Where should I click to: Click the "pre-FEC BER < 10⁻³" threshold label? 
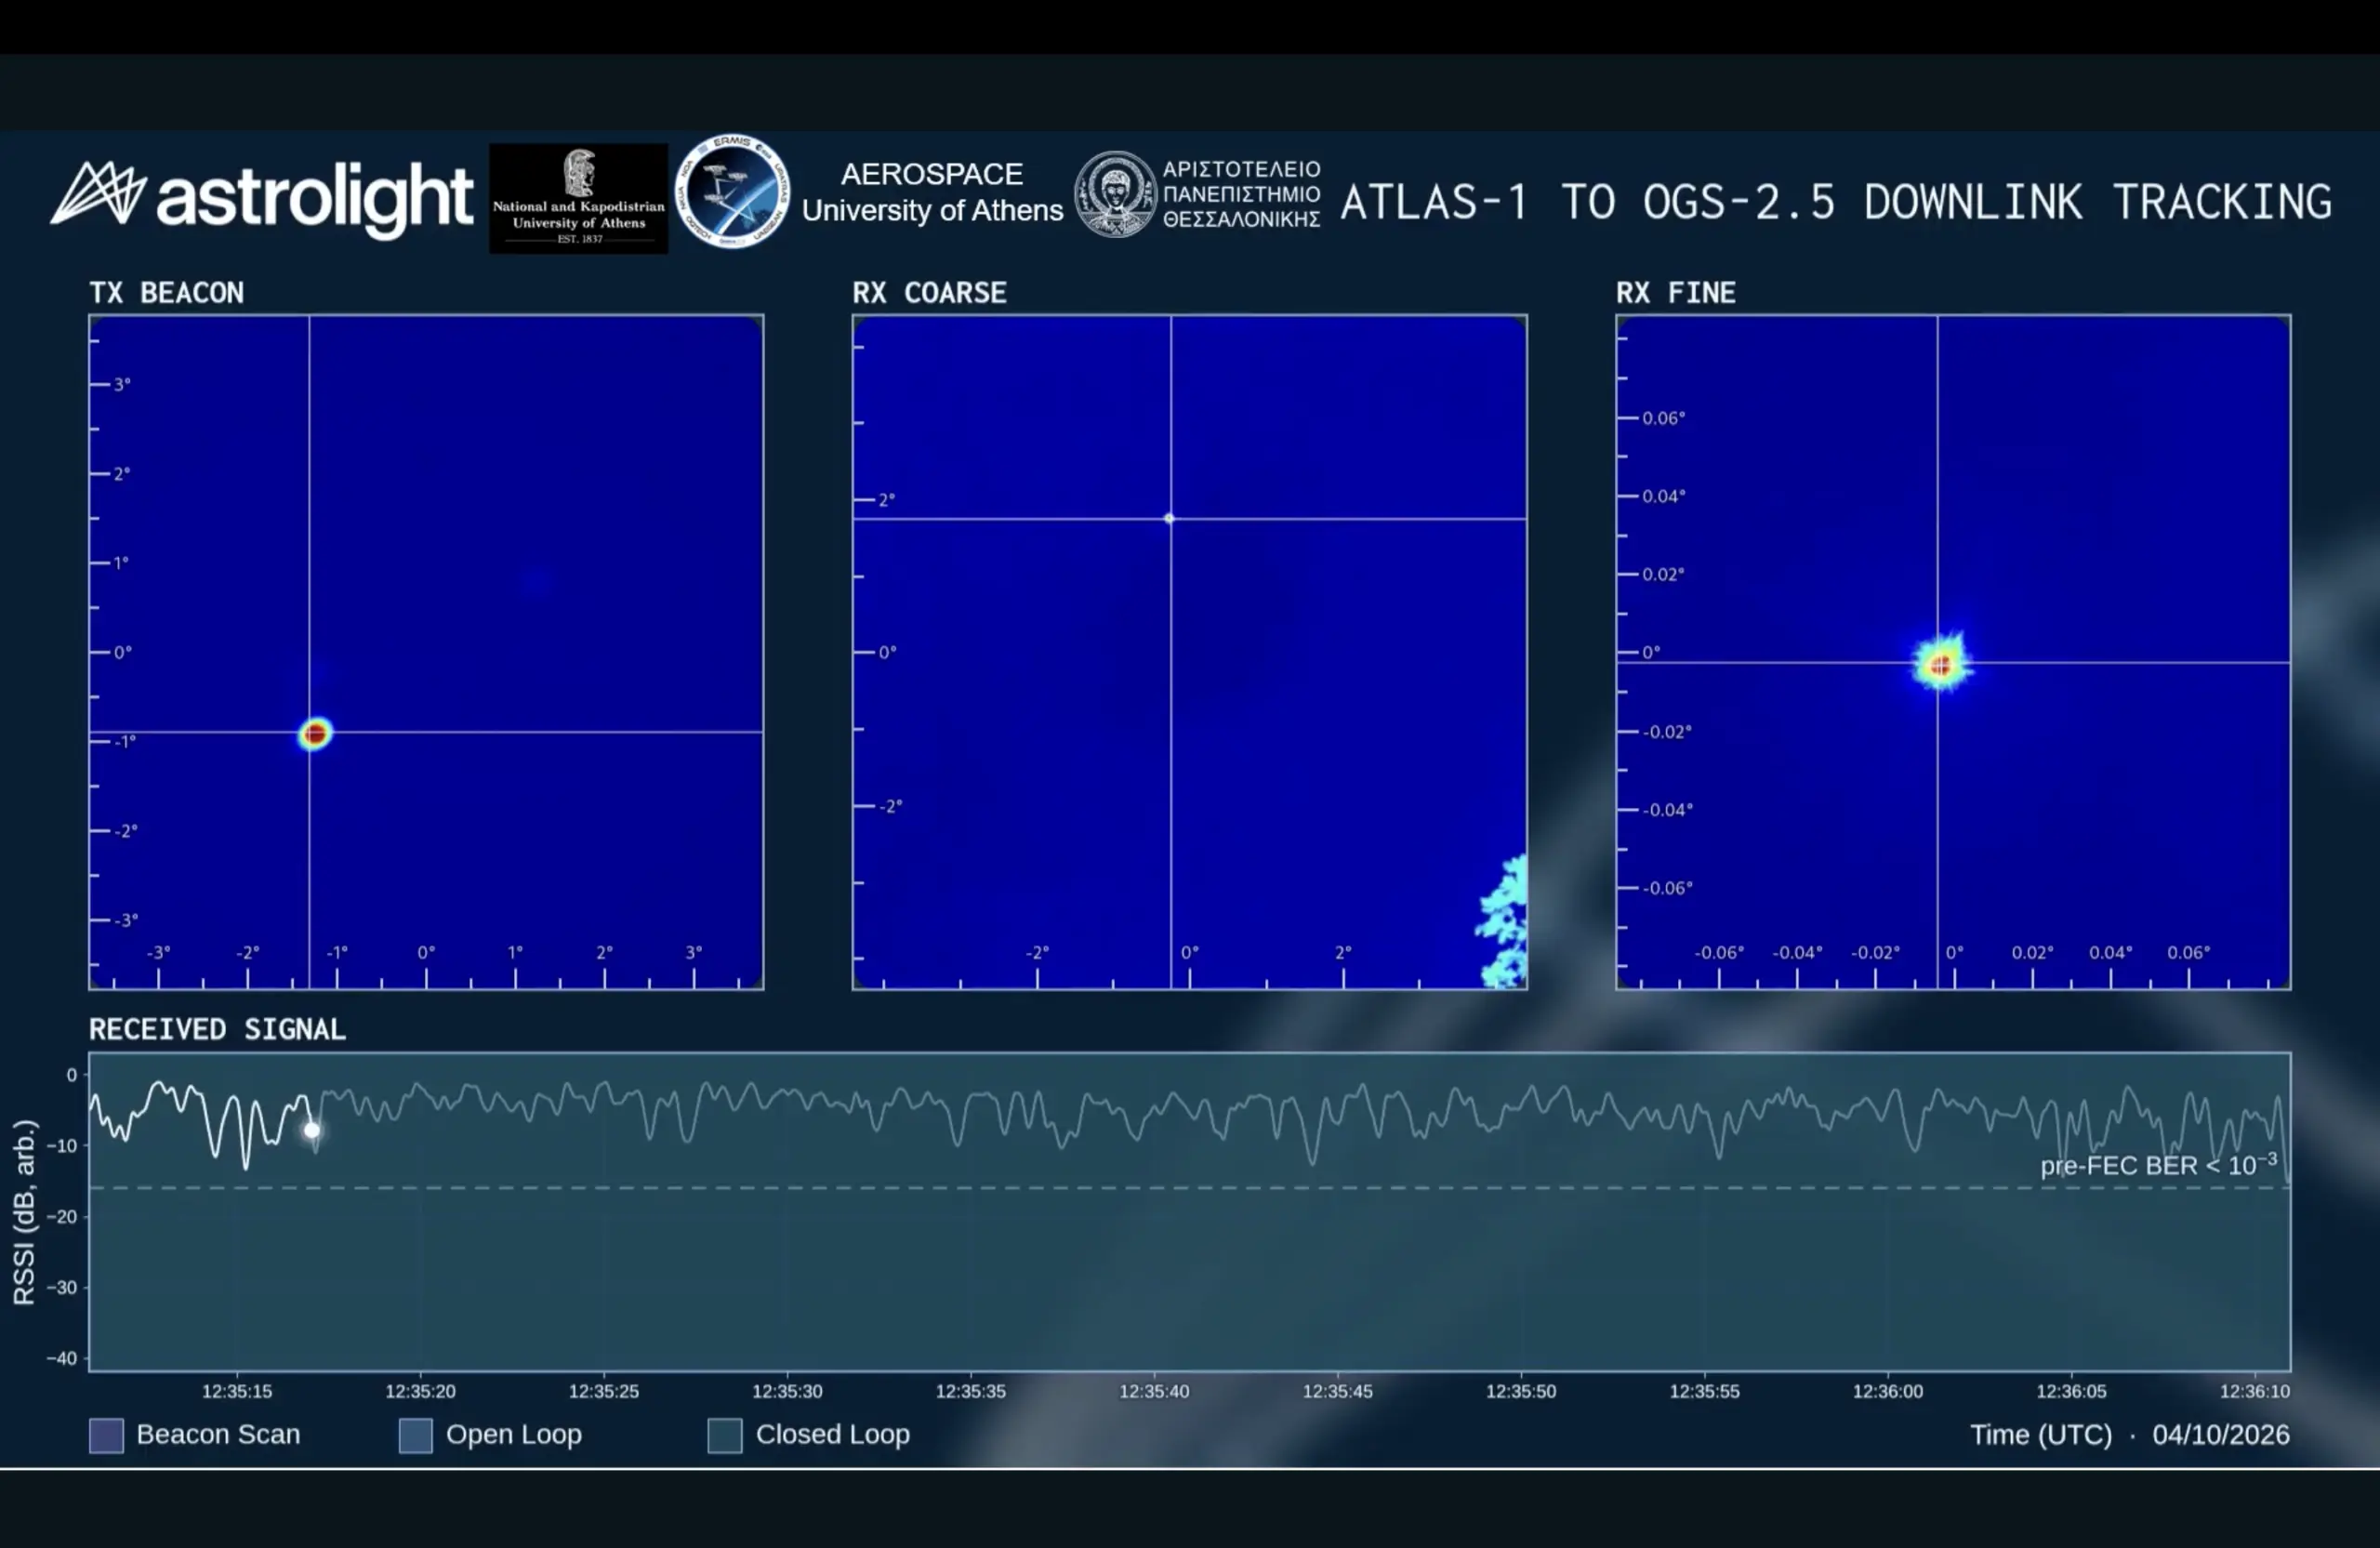[x=2159, y=1164]
